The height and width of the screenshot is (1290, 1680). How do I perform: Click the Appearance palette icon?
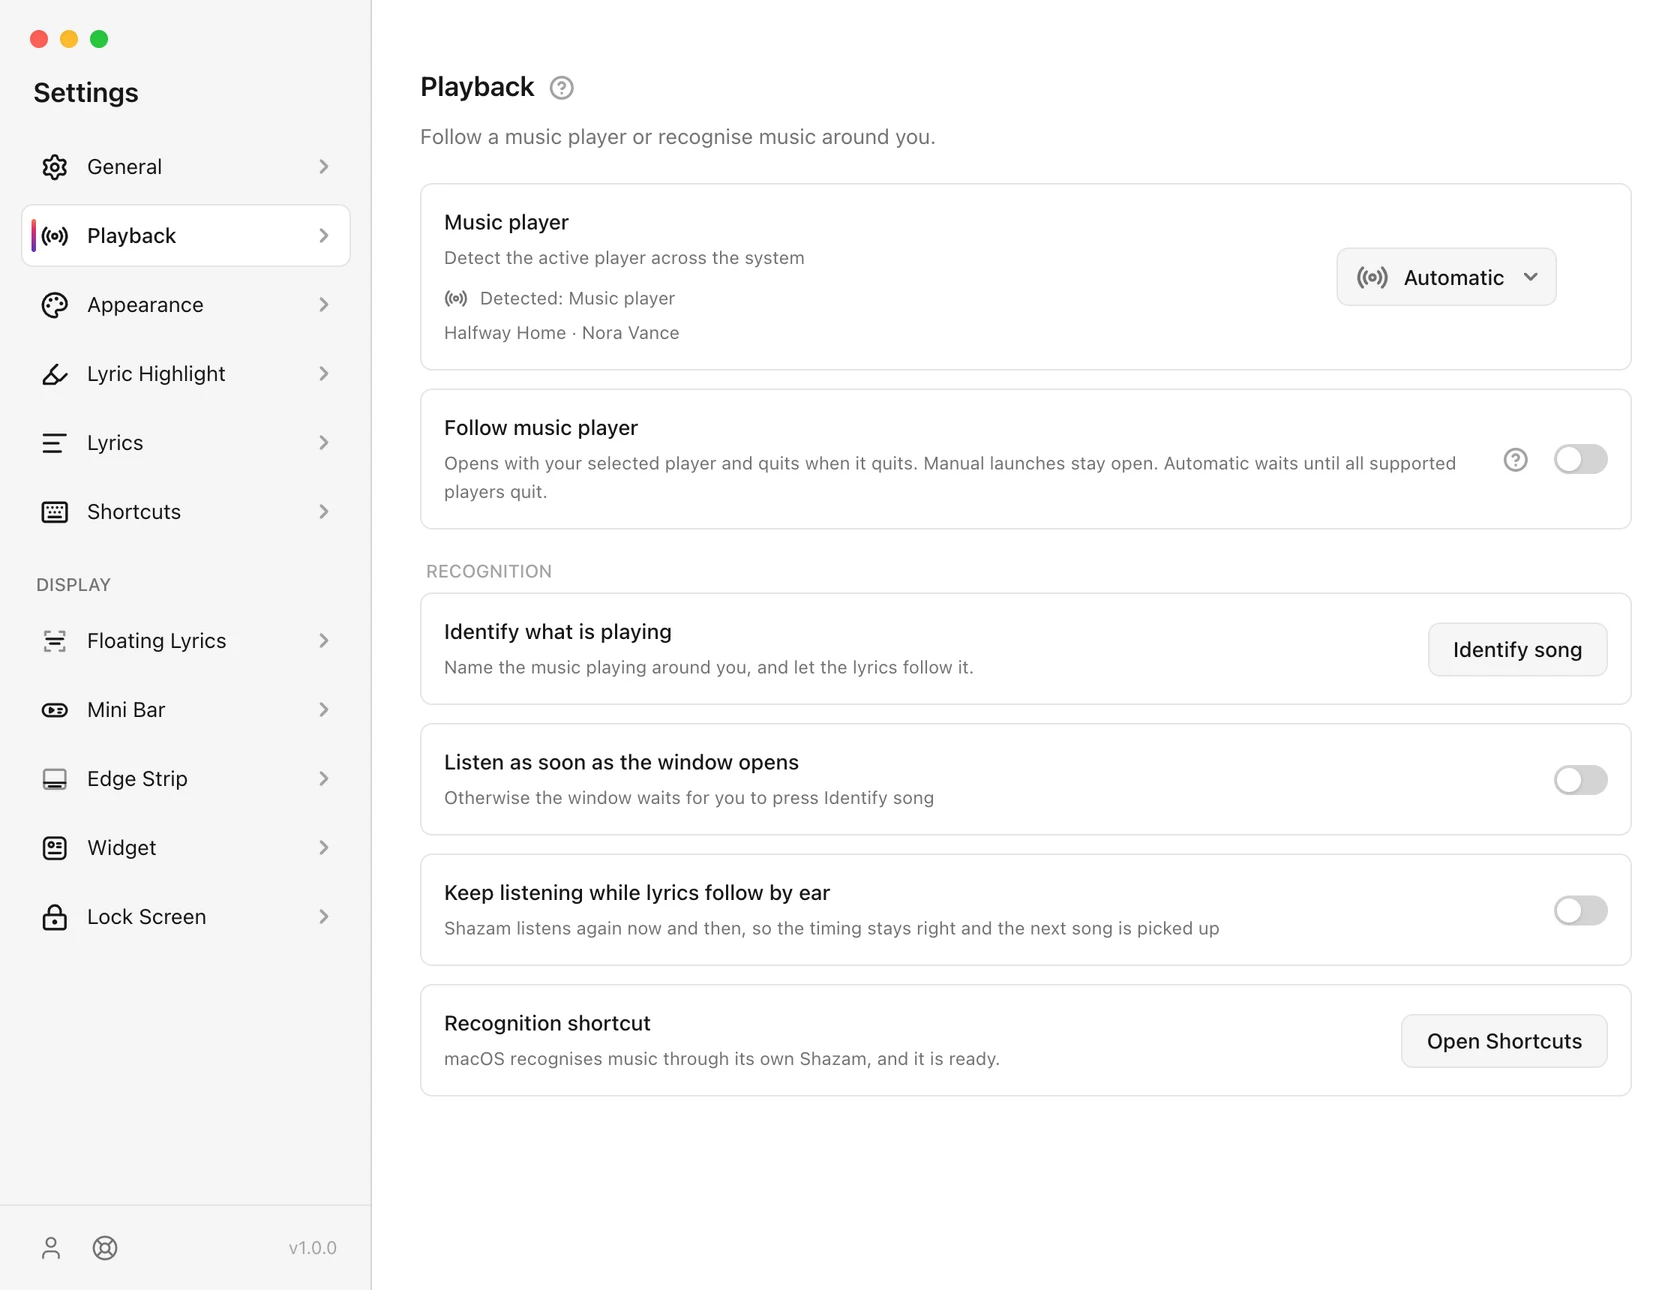pos(55,305)
